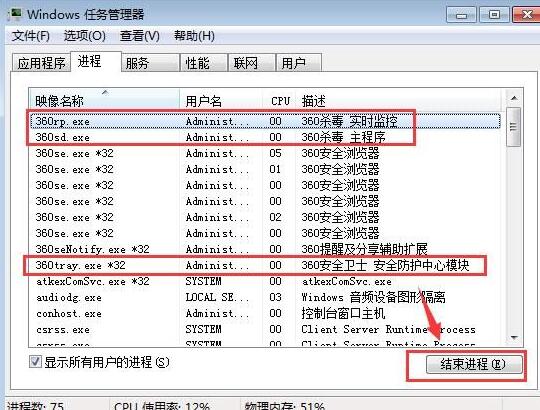Viewport: 540px width, 410px height.
Task: Close the Task Manager window
Action: [527, 15]
